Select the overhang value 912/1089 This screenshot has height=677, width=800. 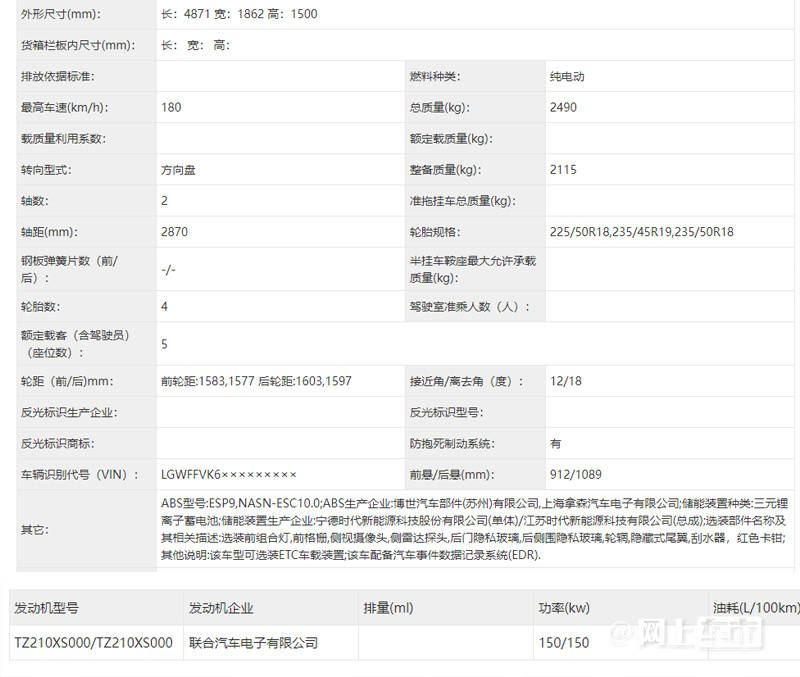(576, 474)
